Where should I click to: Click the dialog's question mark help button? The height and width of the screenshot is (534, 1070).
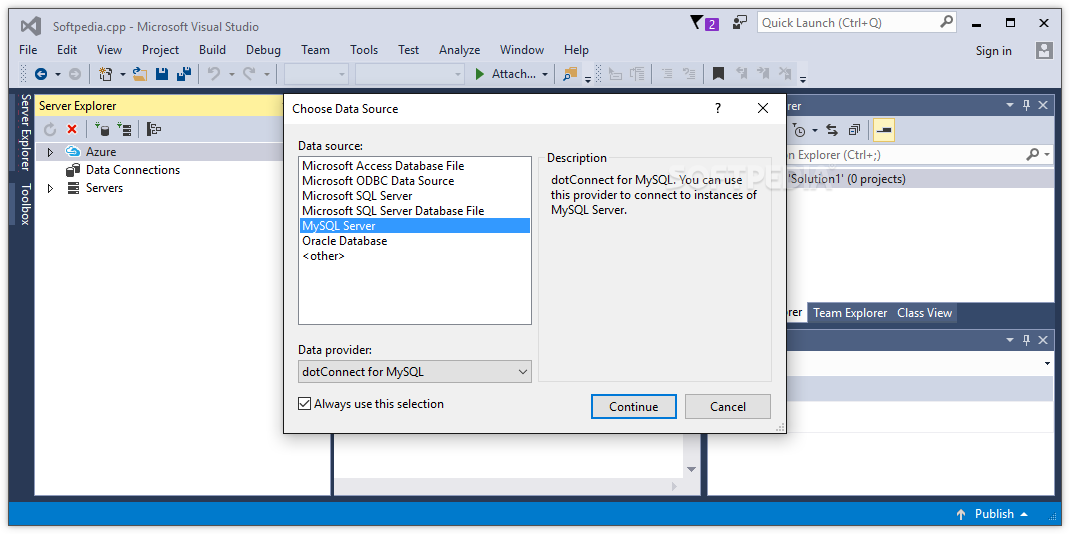point(718,108)
